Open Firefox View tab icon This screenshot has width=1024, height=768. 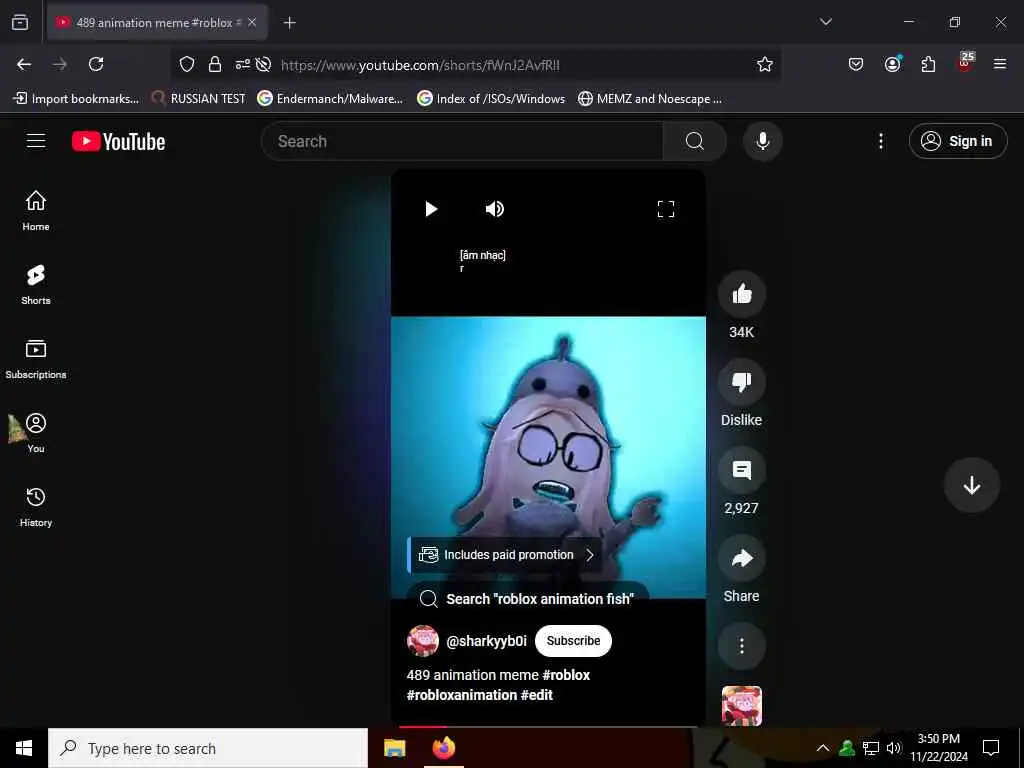(20, 22)
